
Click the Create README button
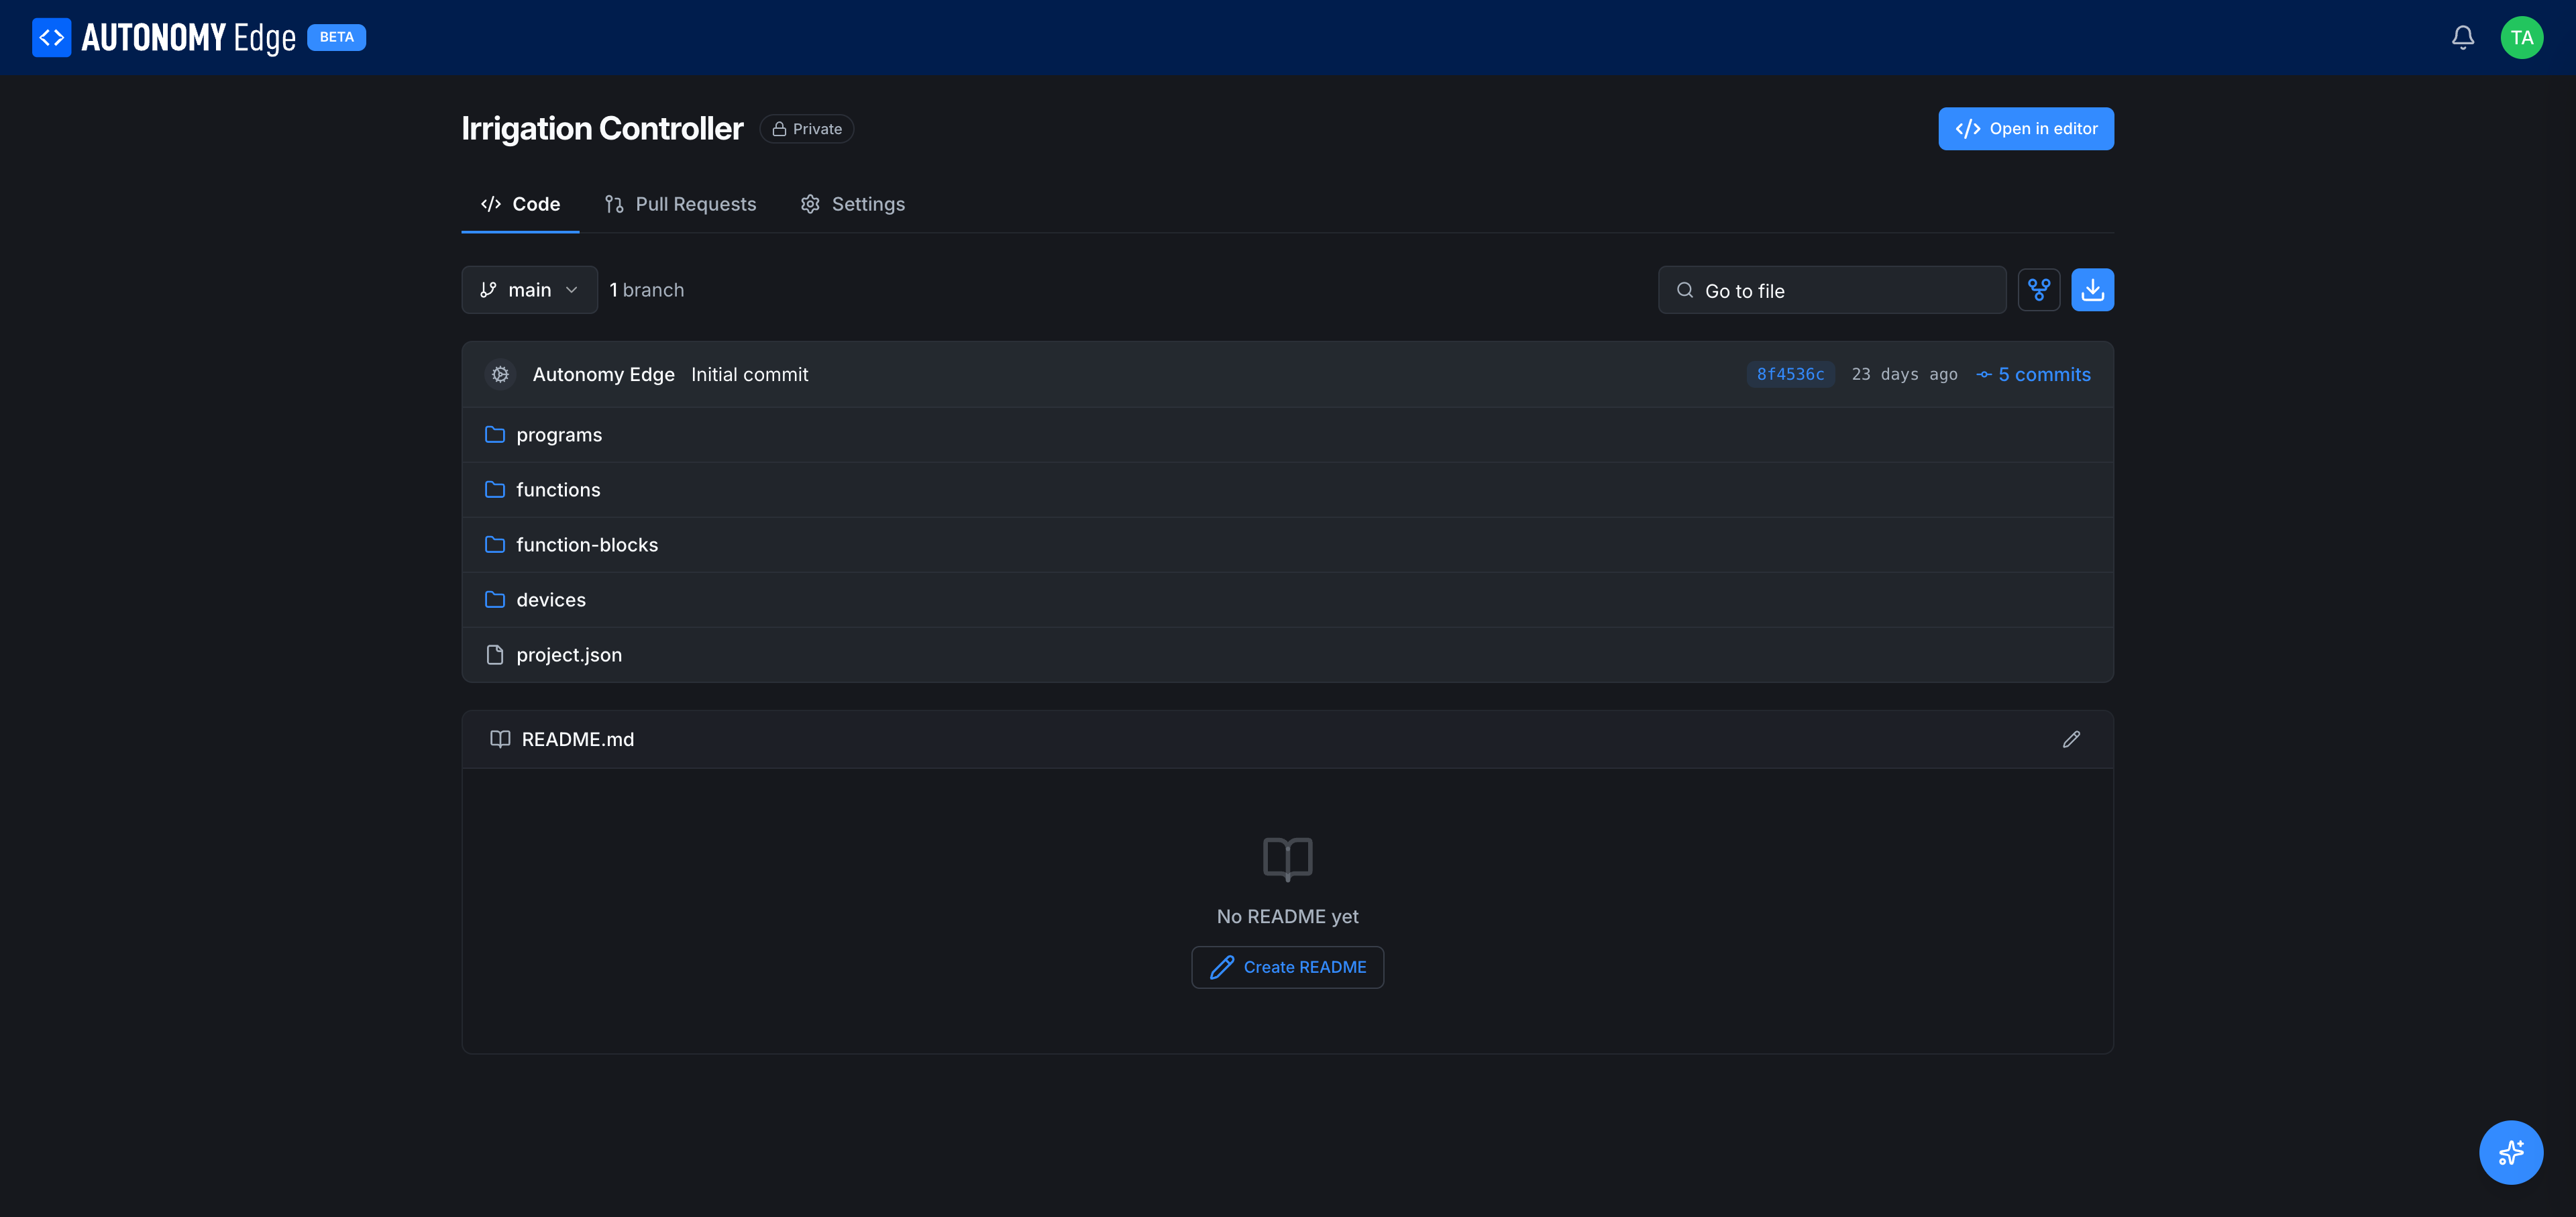pos(1287,967)
